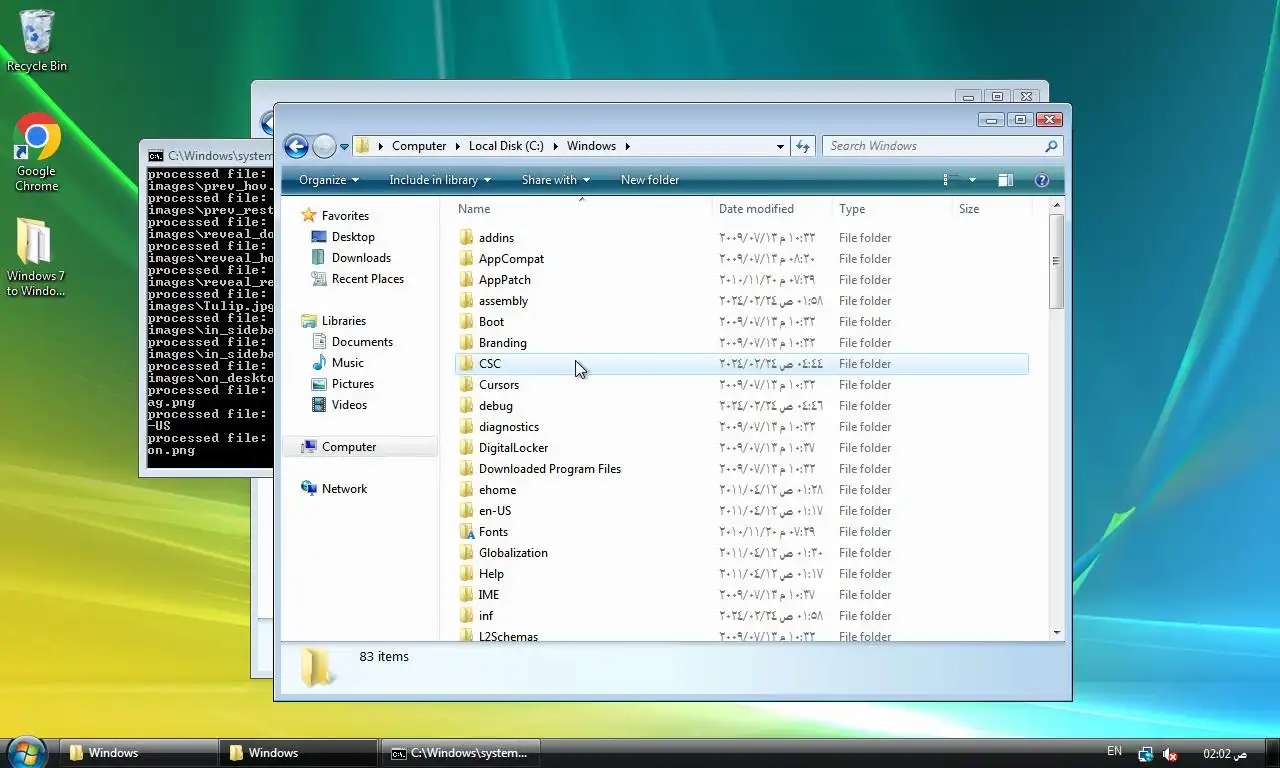Open Desktop in the navigation pane
Screen dimensions: 1280x768
352,237
